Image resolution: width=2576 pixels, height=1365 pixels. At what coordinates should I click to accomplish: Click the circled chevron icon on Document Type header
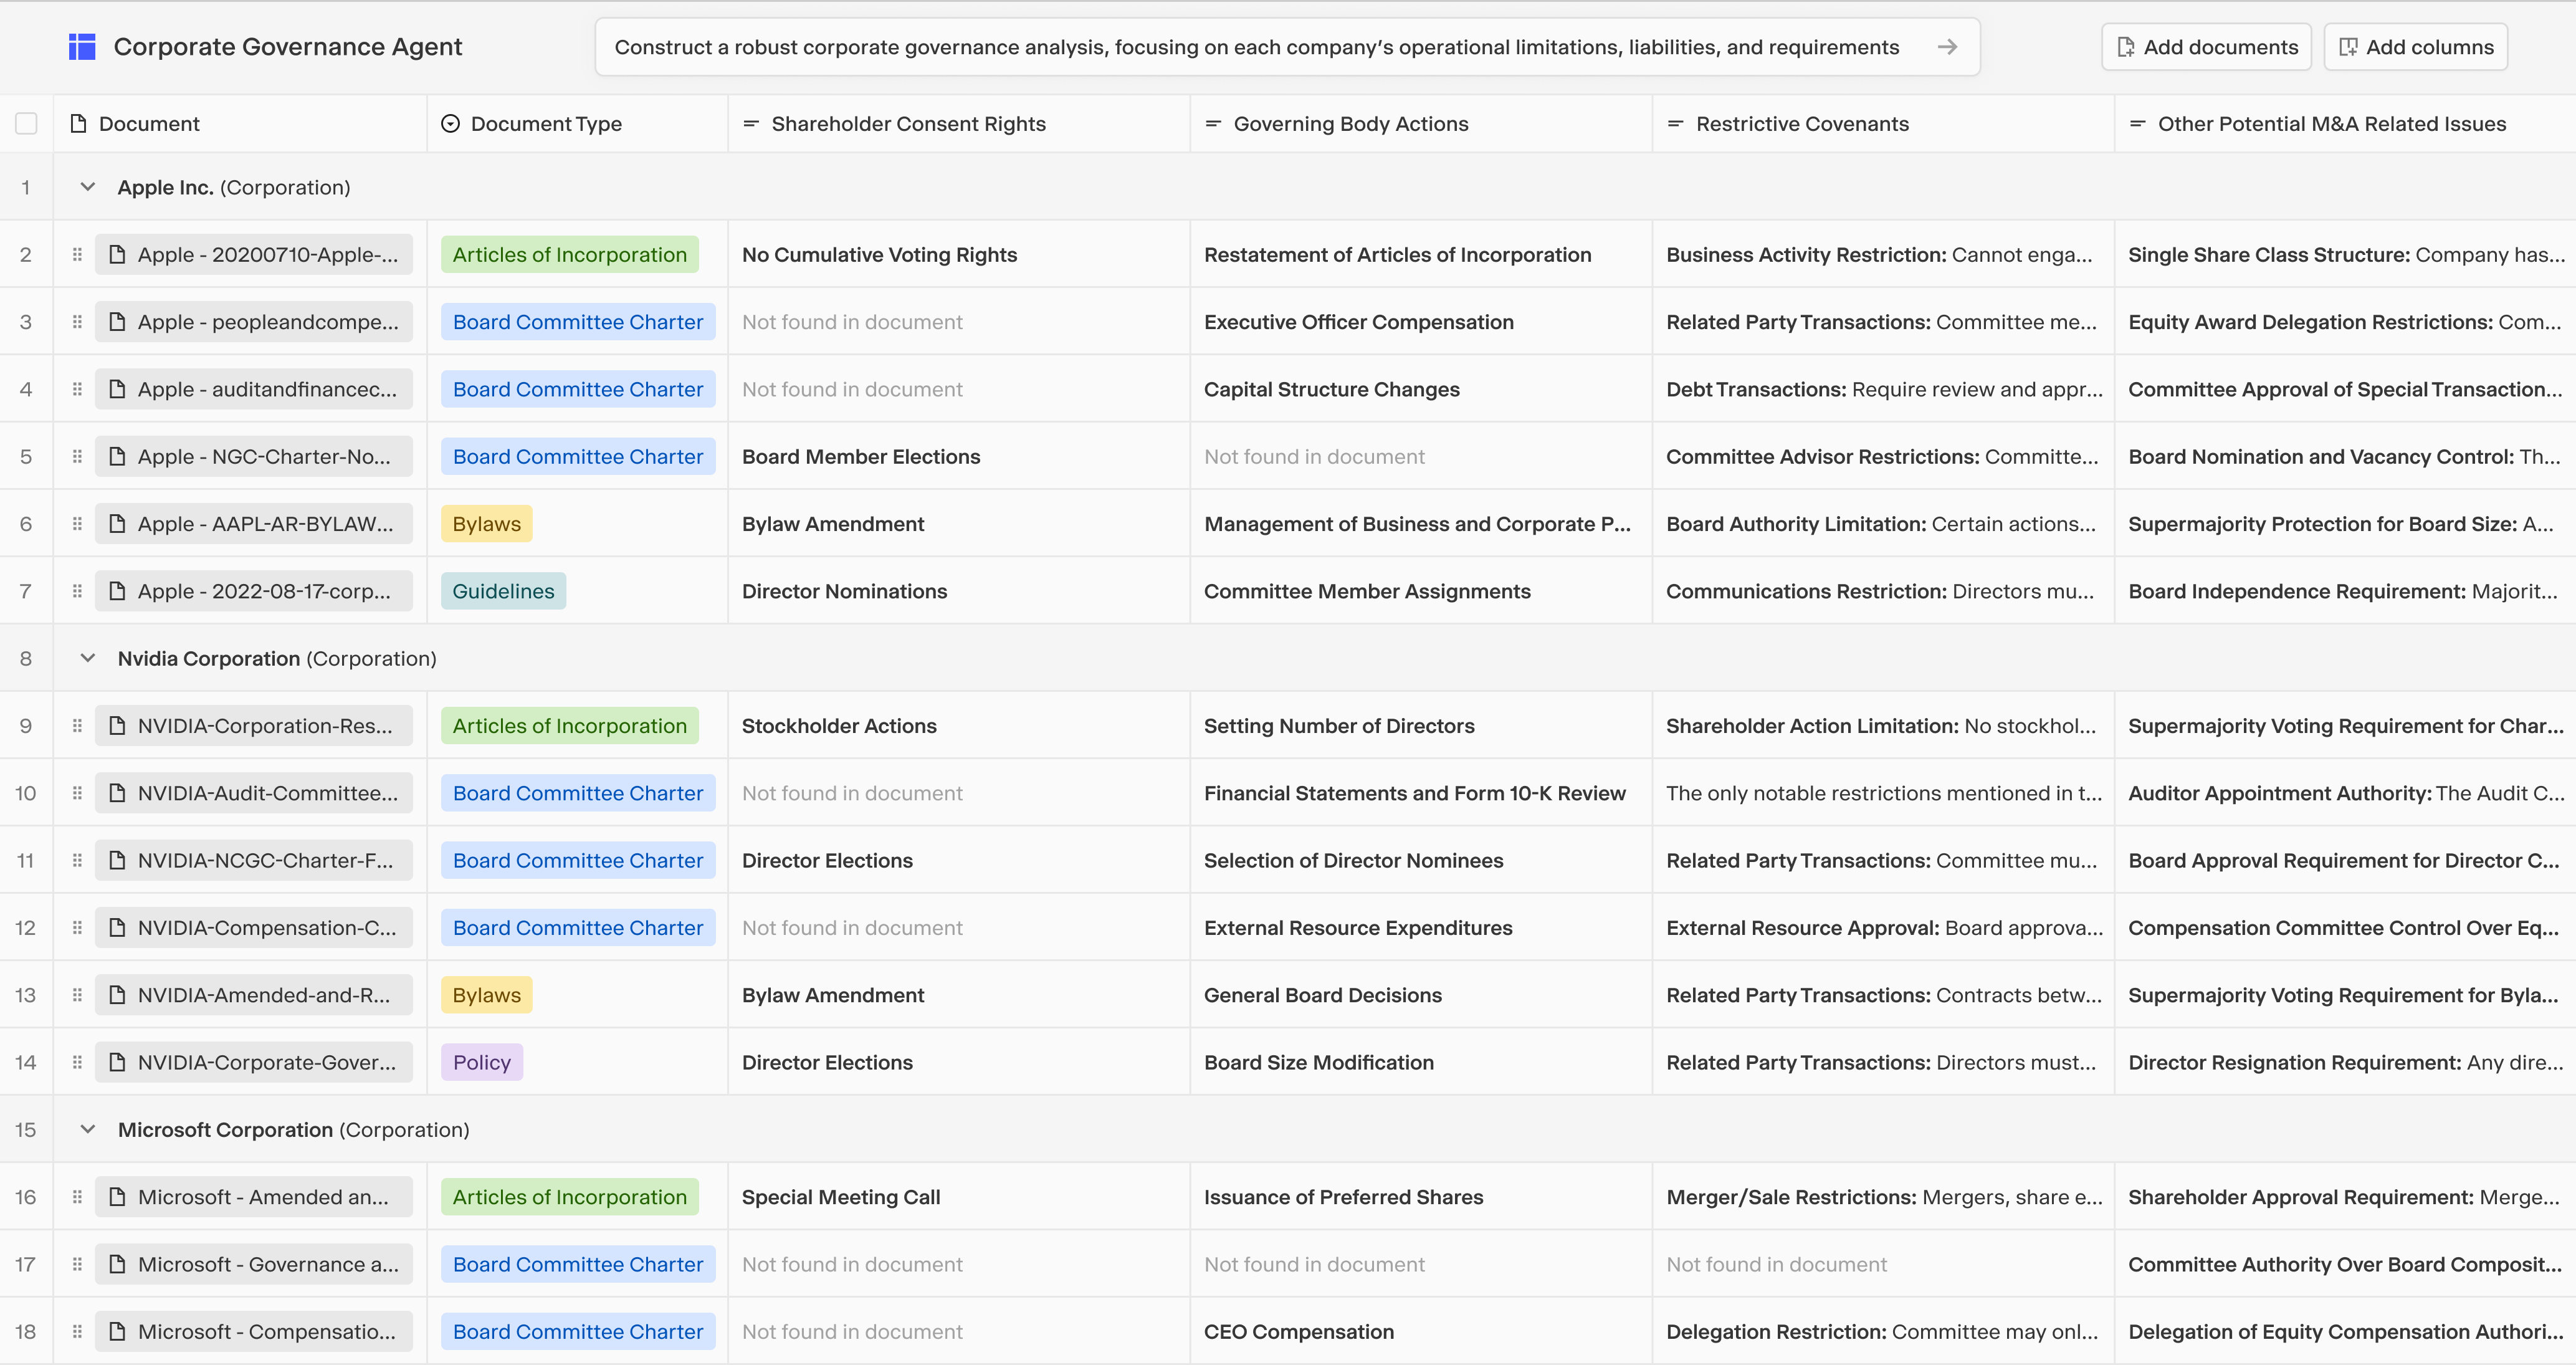(449, 123)
